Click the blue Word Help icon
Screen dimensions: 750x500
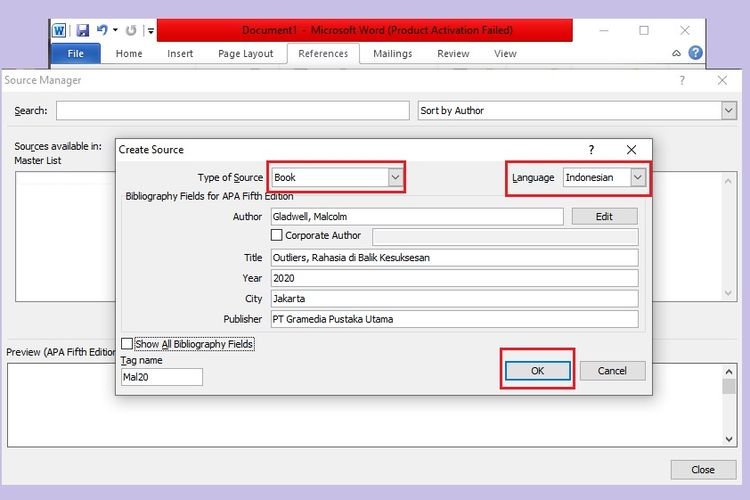coord(695,53)
